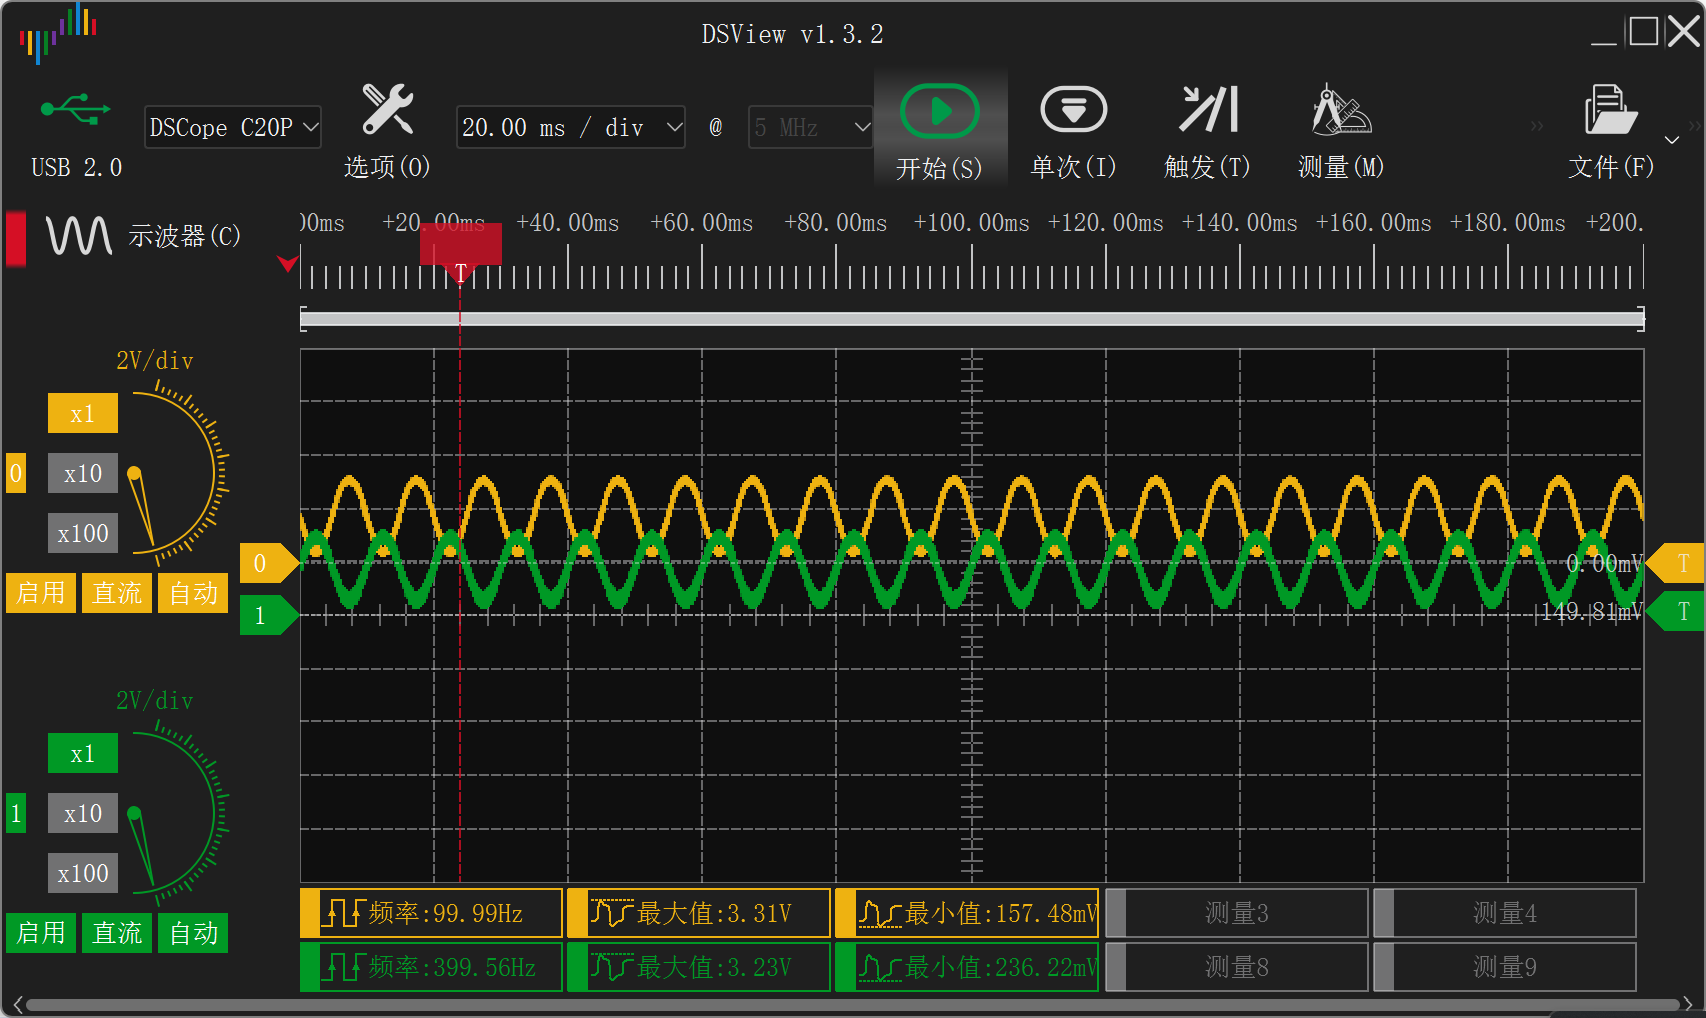This screenshot has height=1018, width=1706.
Task: Click the red oscilloscope mode indicator
Action: tap(16, 238)
